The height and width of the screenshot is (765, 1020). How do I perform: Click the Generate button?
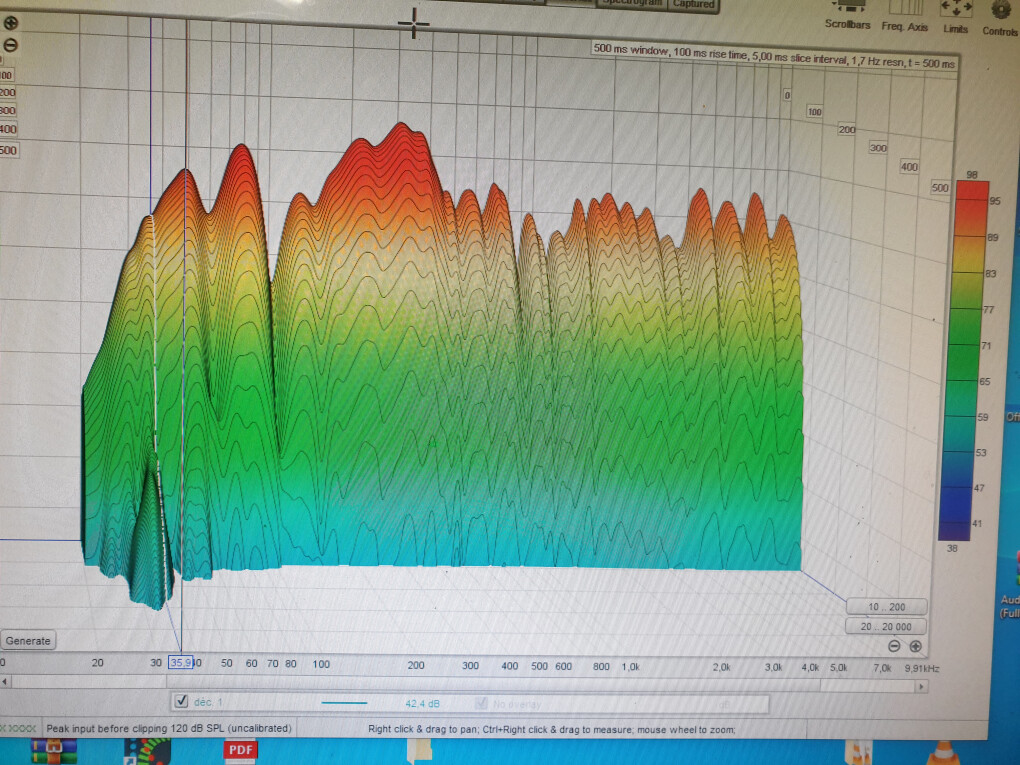point(28,641)
